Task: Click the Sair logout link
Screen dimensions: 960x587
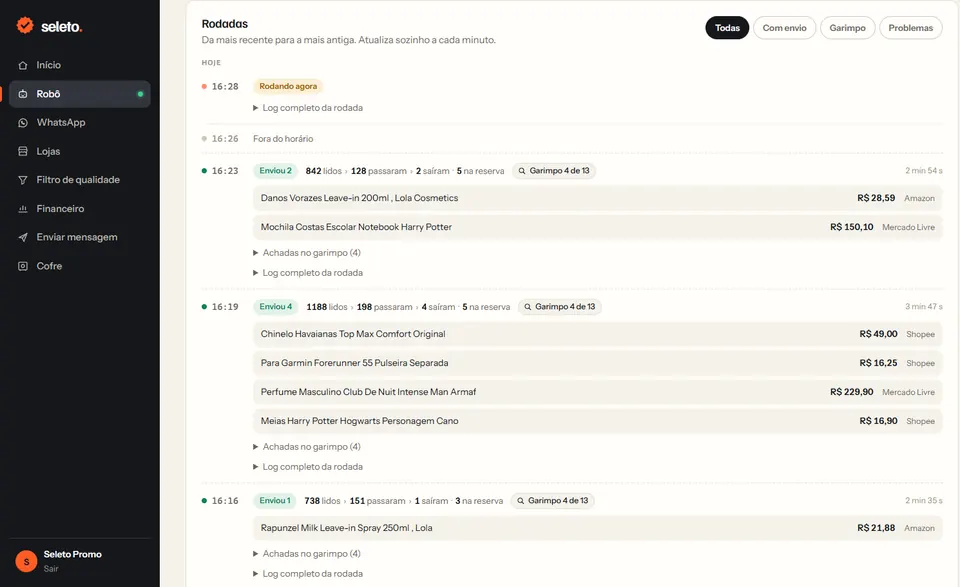Action: [51, 569]
